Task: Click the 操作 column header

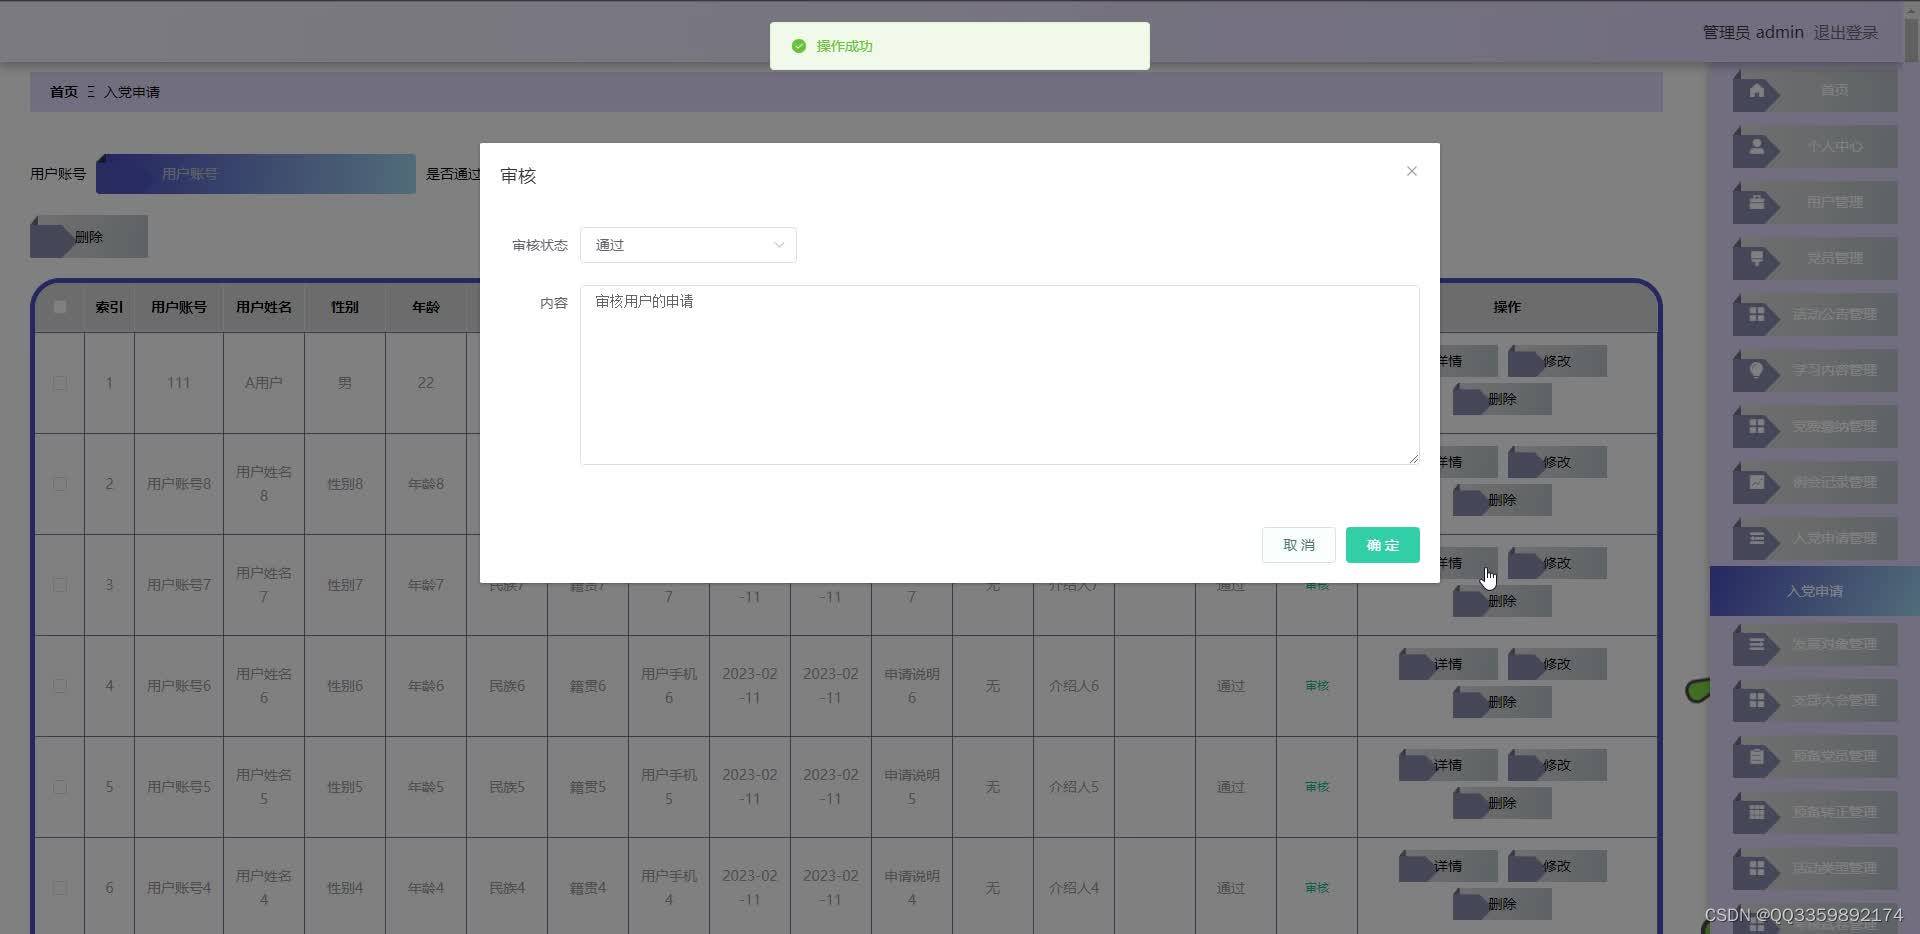Action: [x=1507, y=307]
